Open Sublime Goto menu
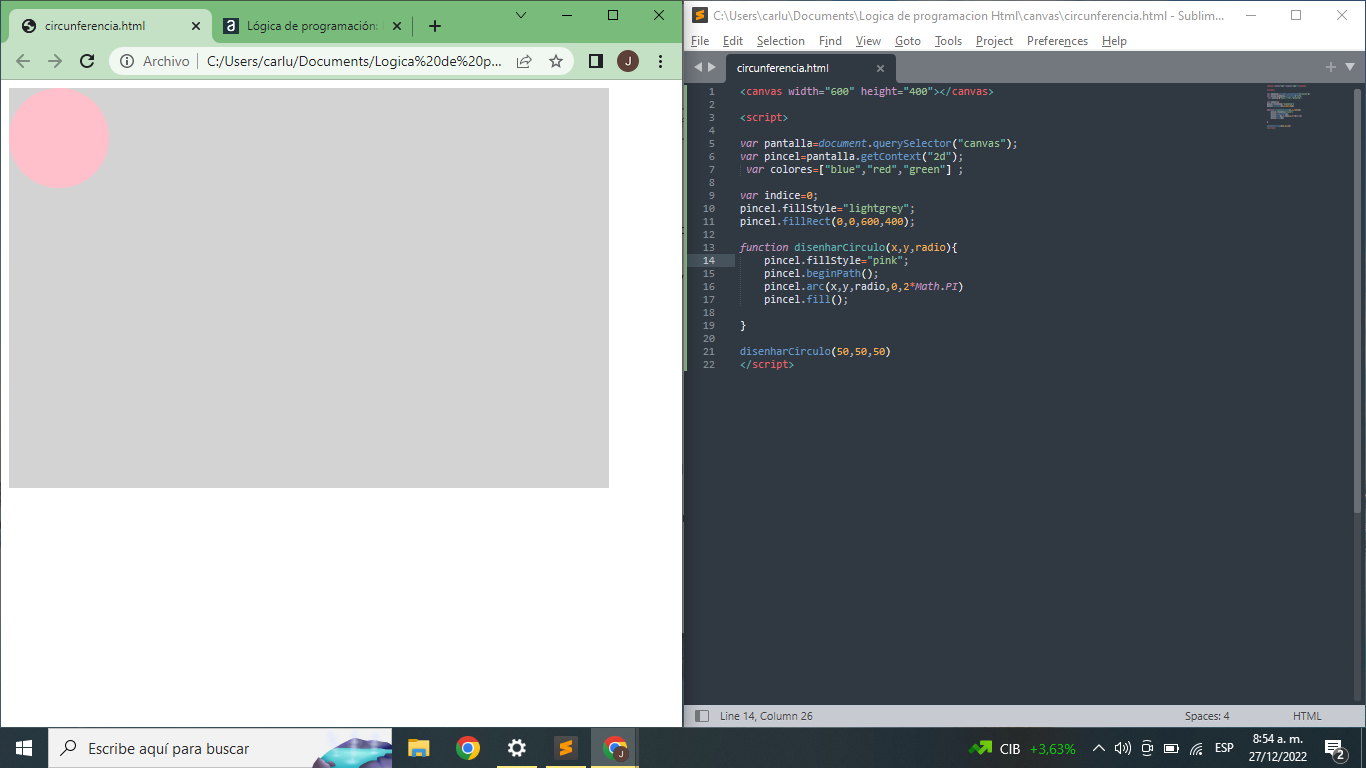 [908, 41]
